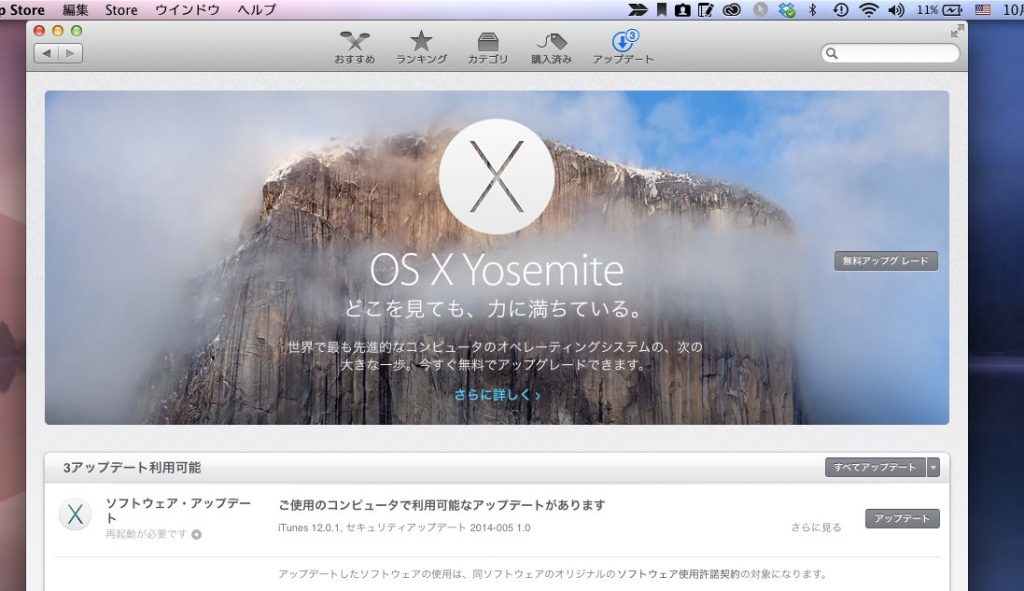1024x591 pixels.
Task: Open the 編集 menu
Action: point(75,10)
